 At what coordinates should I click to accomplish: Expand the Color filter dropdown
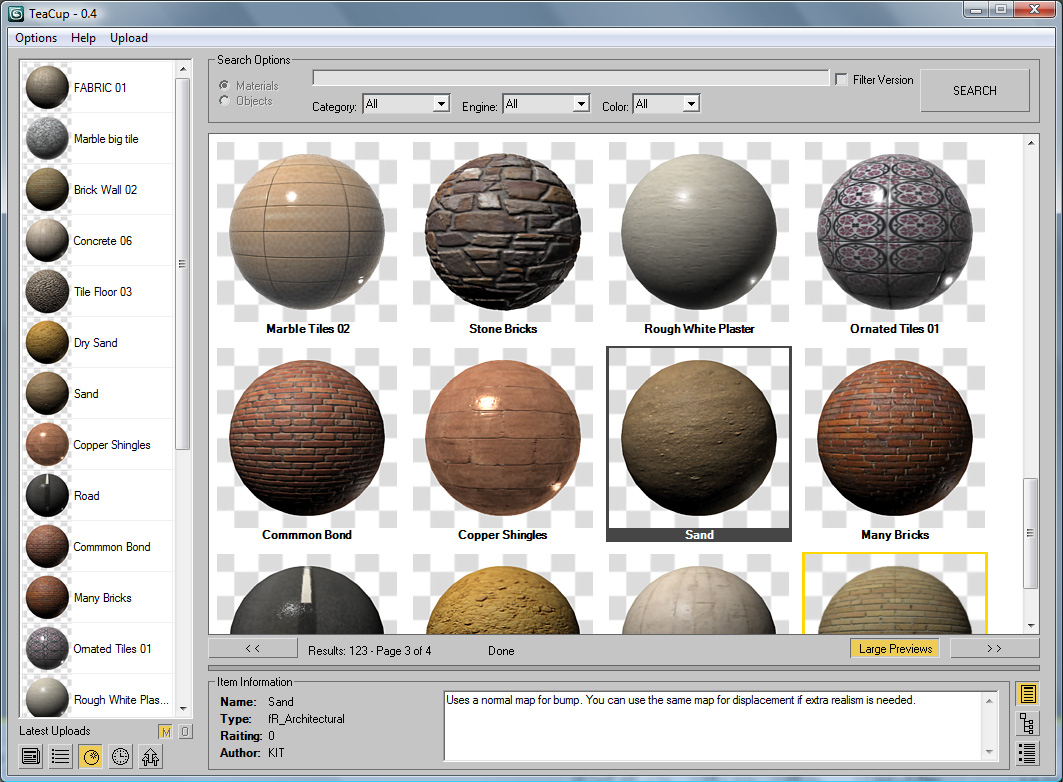tap(666, 104)
